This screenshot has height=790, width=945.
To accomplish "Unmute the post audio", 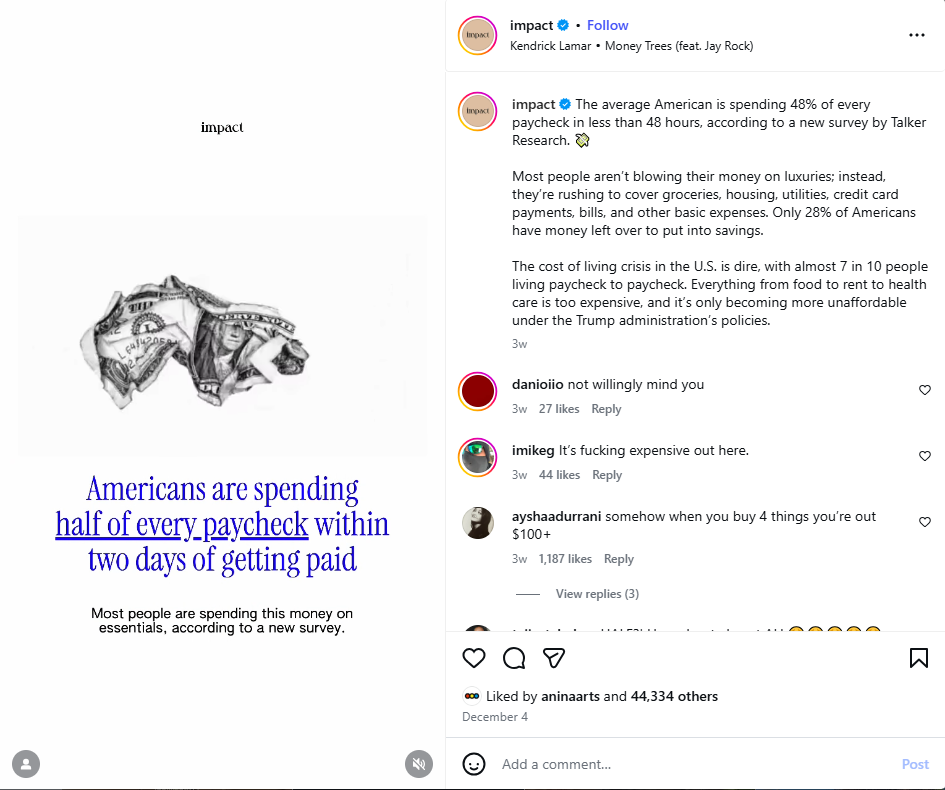I will click(x=418, y=764).
